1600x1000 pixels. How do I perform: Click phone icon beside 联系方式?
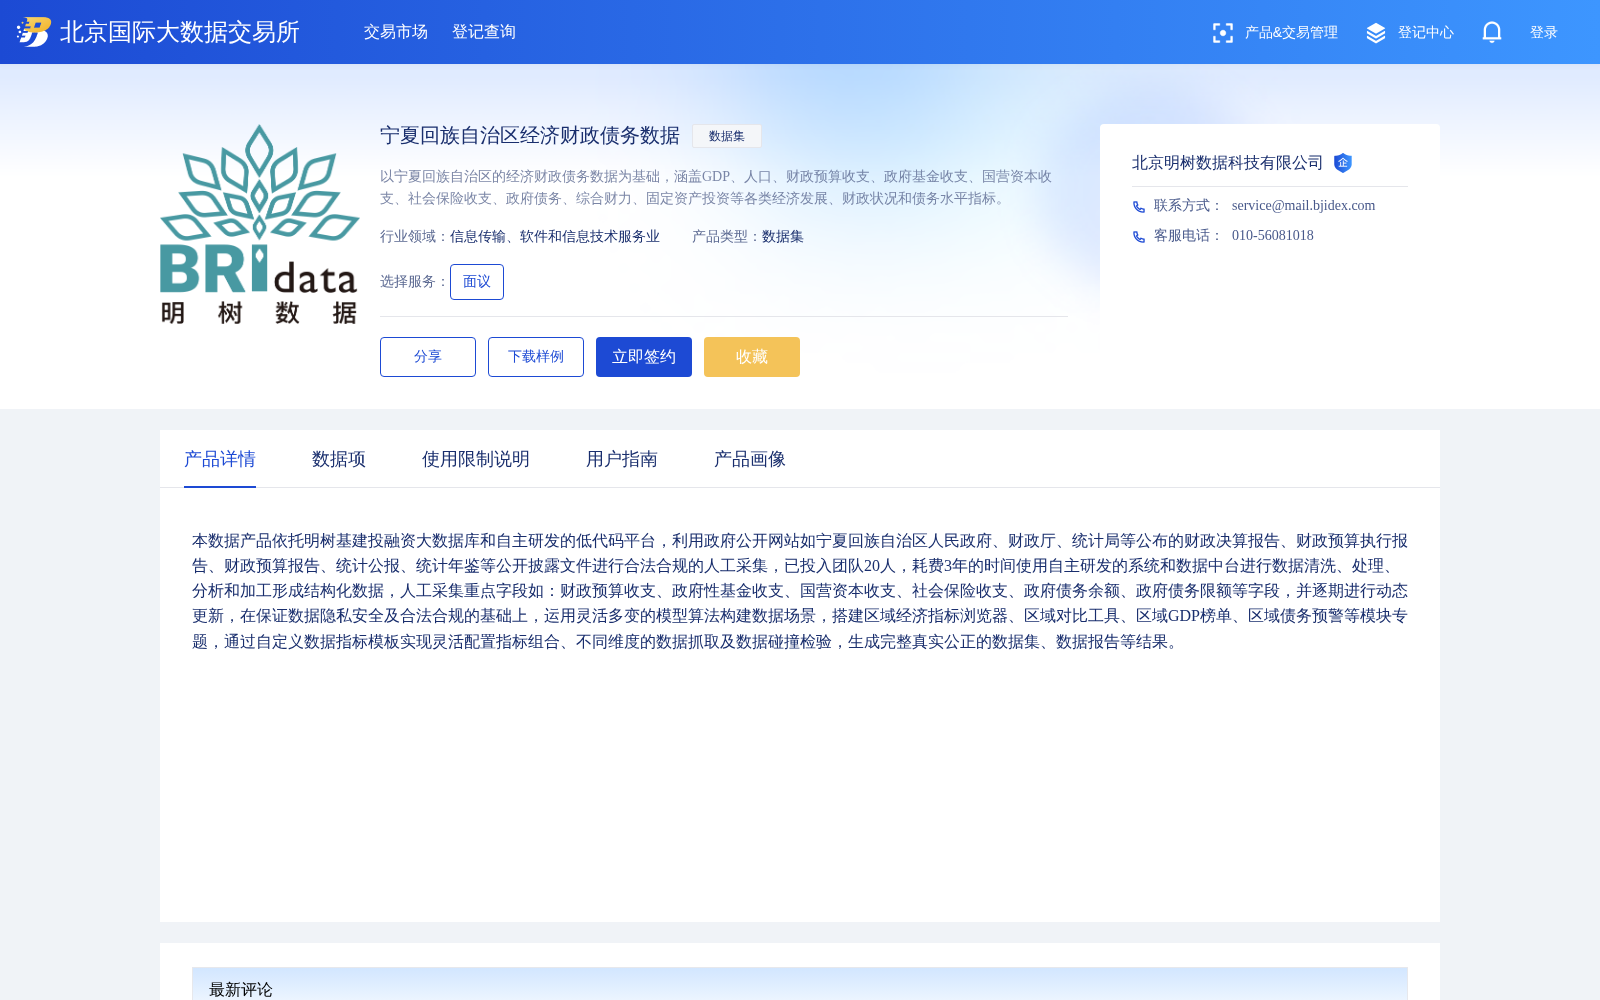click(x=1139, y=206)
